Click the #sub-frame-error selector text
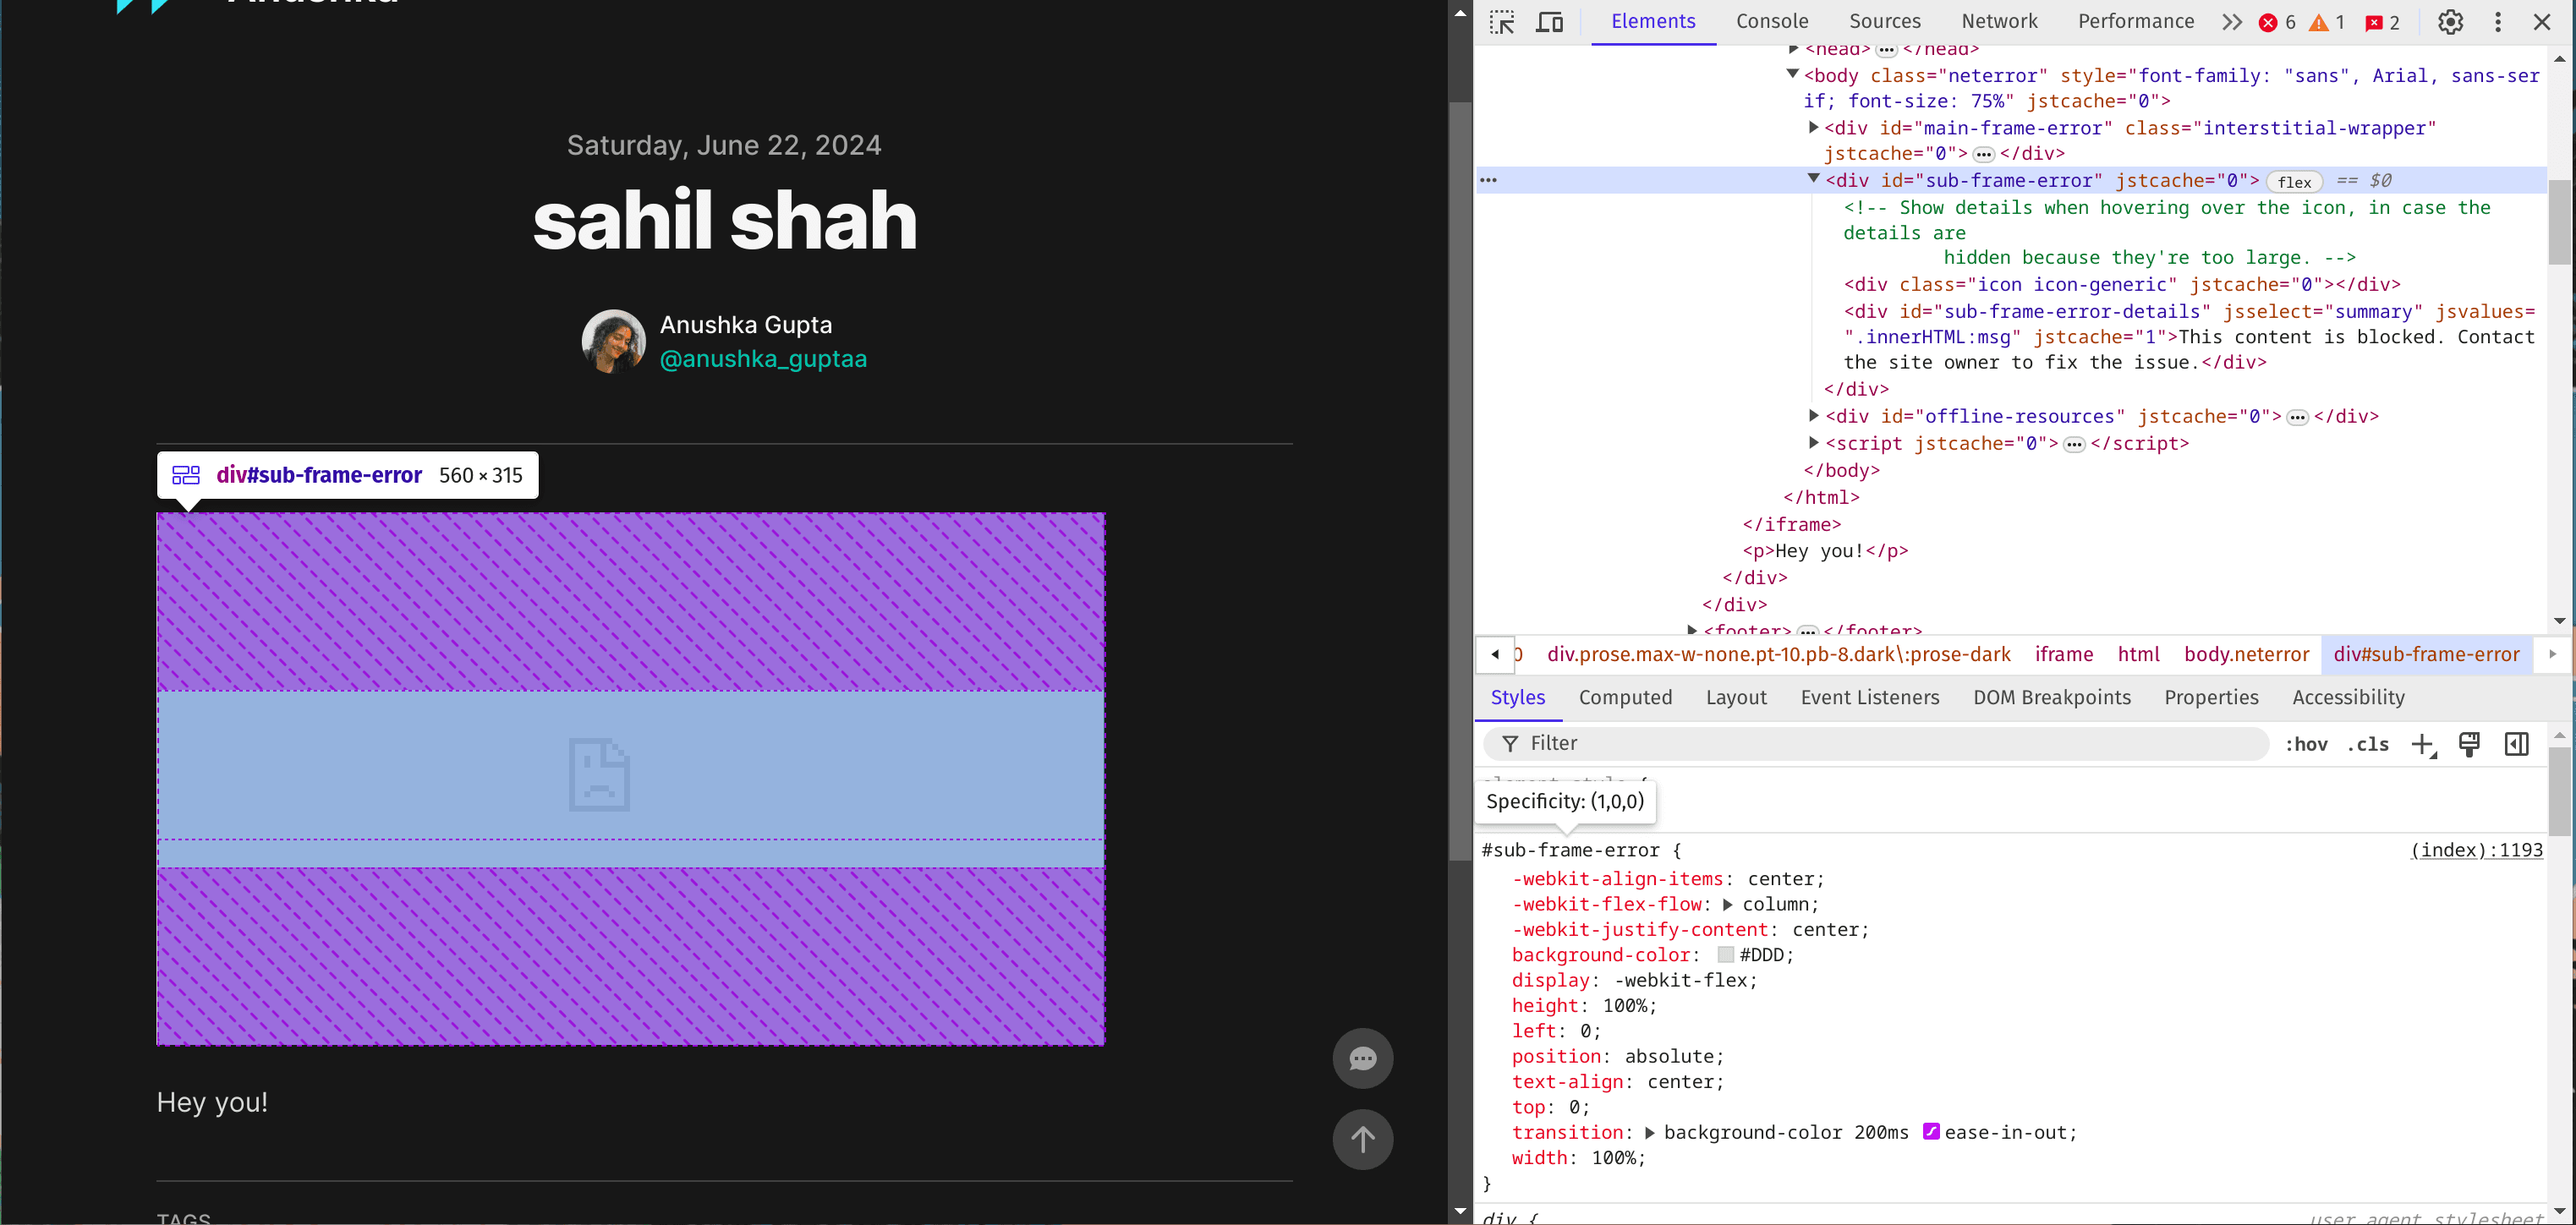 [x=1570, y=850]
